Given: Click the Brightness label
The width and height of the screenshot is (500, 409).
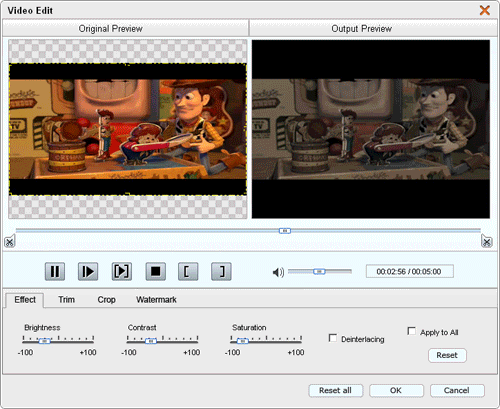Looking at the screenshot, I should (x=42, y=328).
